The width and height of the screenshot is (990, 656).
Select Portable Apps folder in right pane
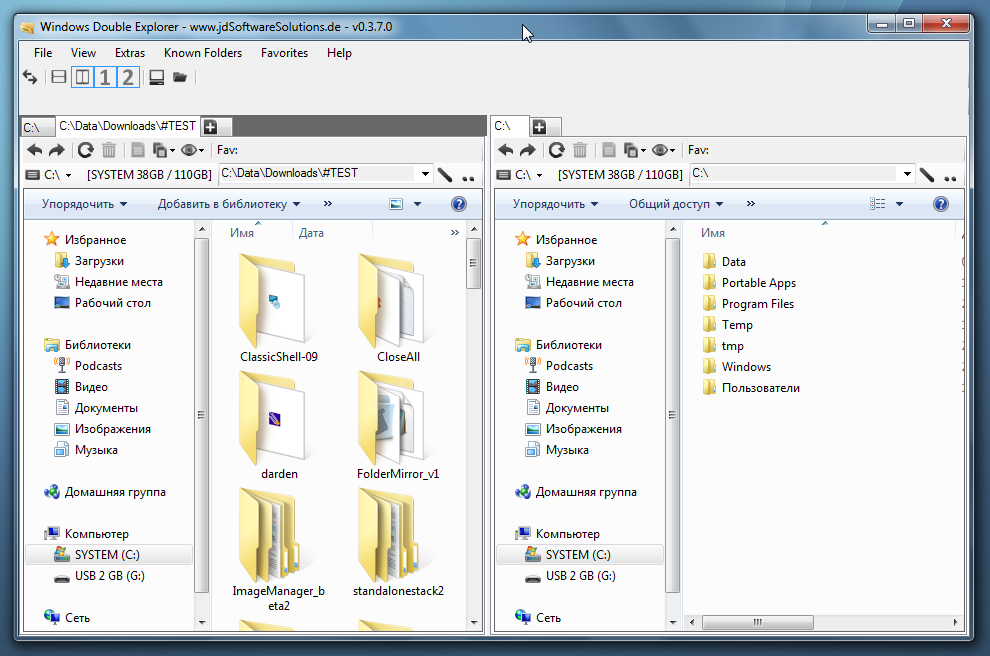(x=749, y=283)
